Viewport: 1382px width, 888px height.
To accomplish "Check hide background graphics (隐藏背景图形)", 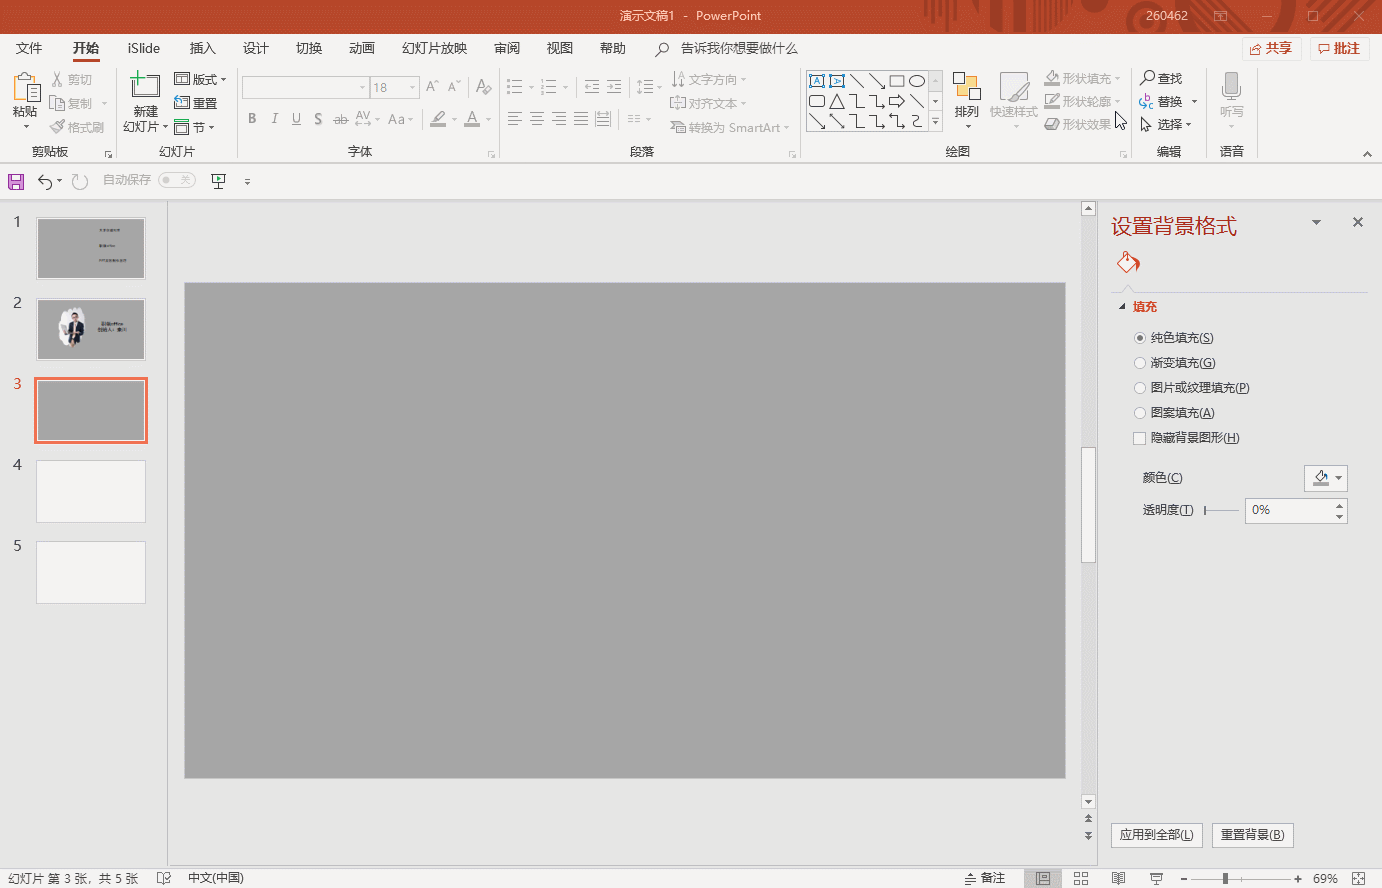I will pyautogui.click(x=1140, y=438).
